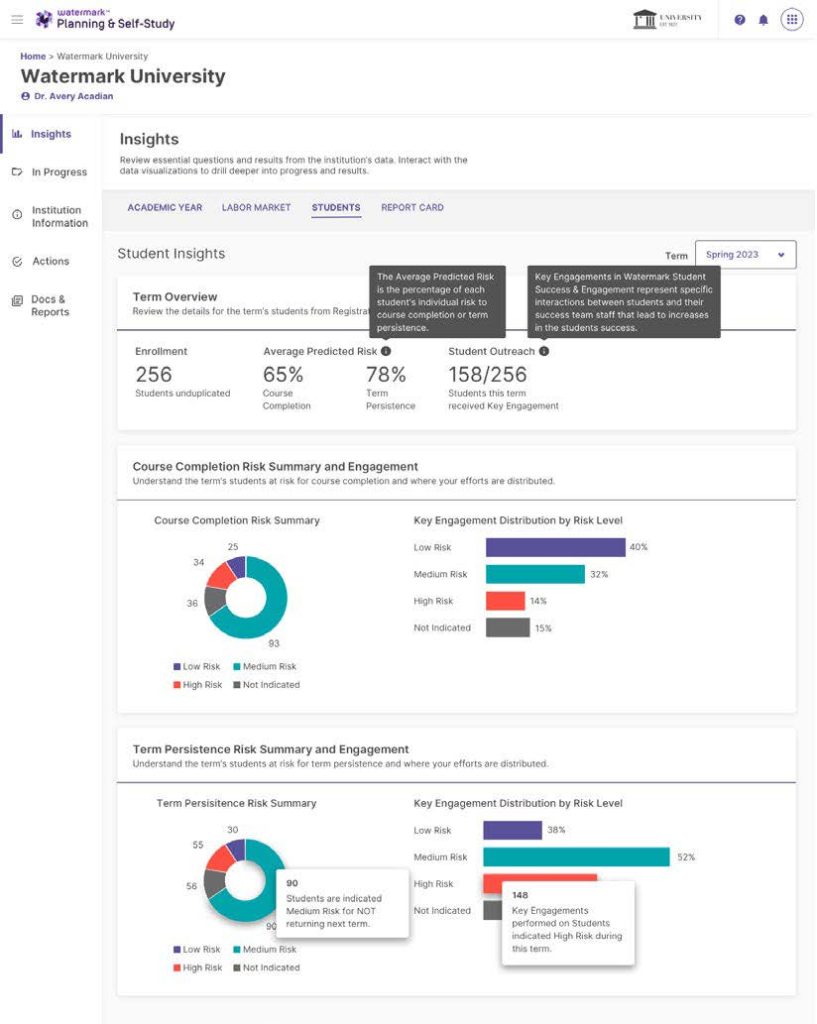Click the Low Risk 40% purple bar

(x=555, y=547)
